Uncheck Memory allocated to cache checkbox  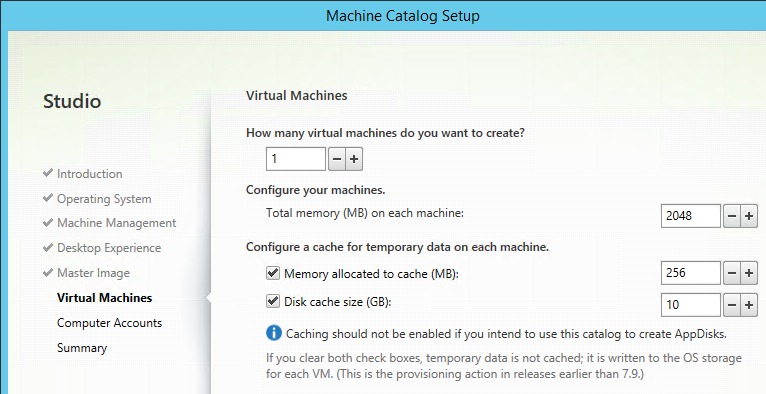[273, 273]
